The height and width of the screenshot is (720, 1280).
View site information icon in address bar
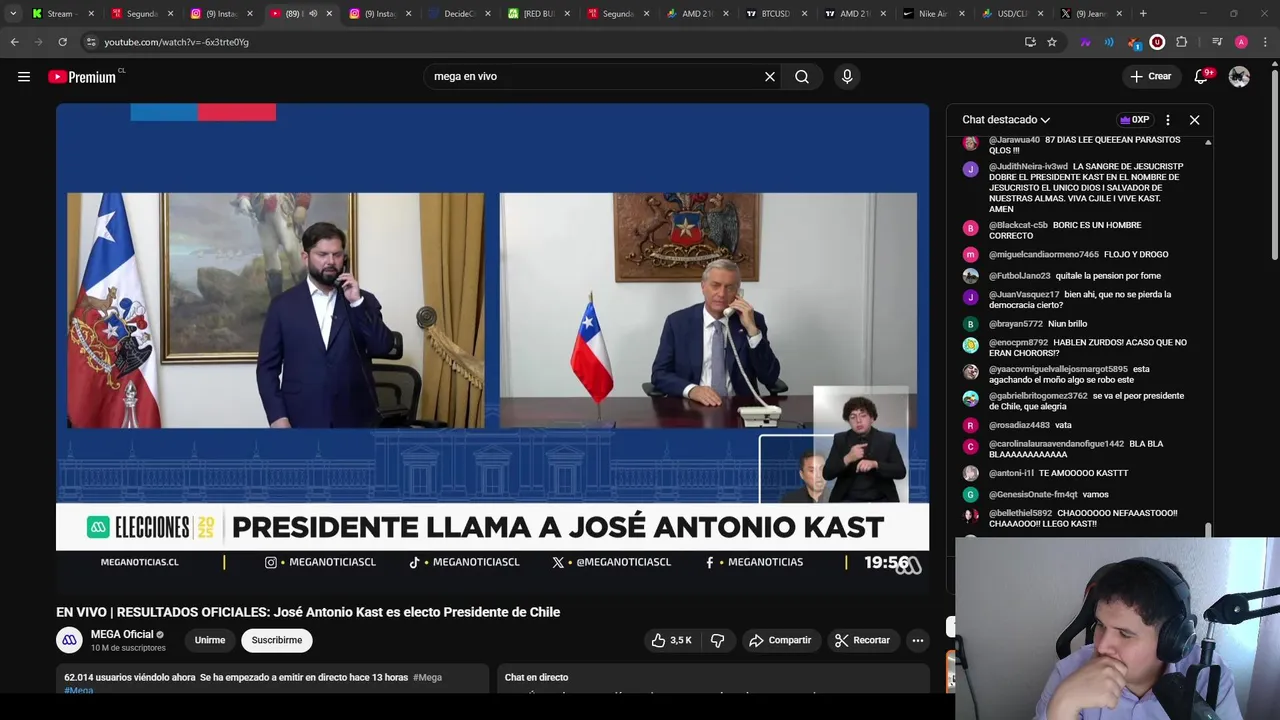coord(90,42)
